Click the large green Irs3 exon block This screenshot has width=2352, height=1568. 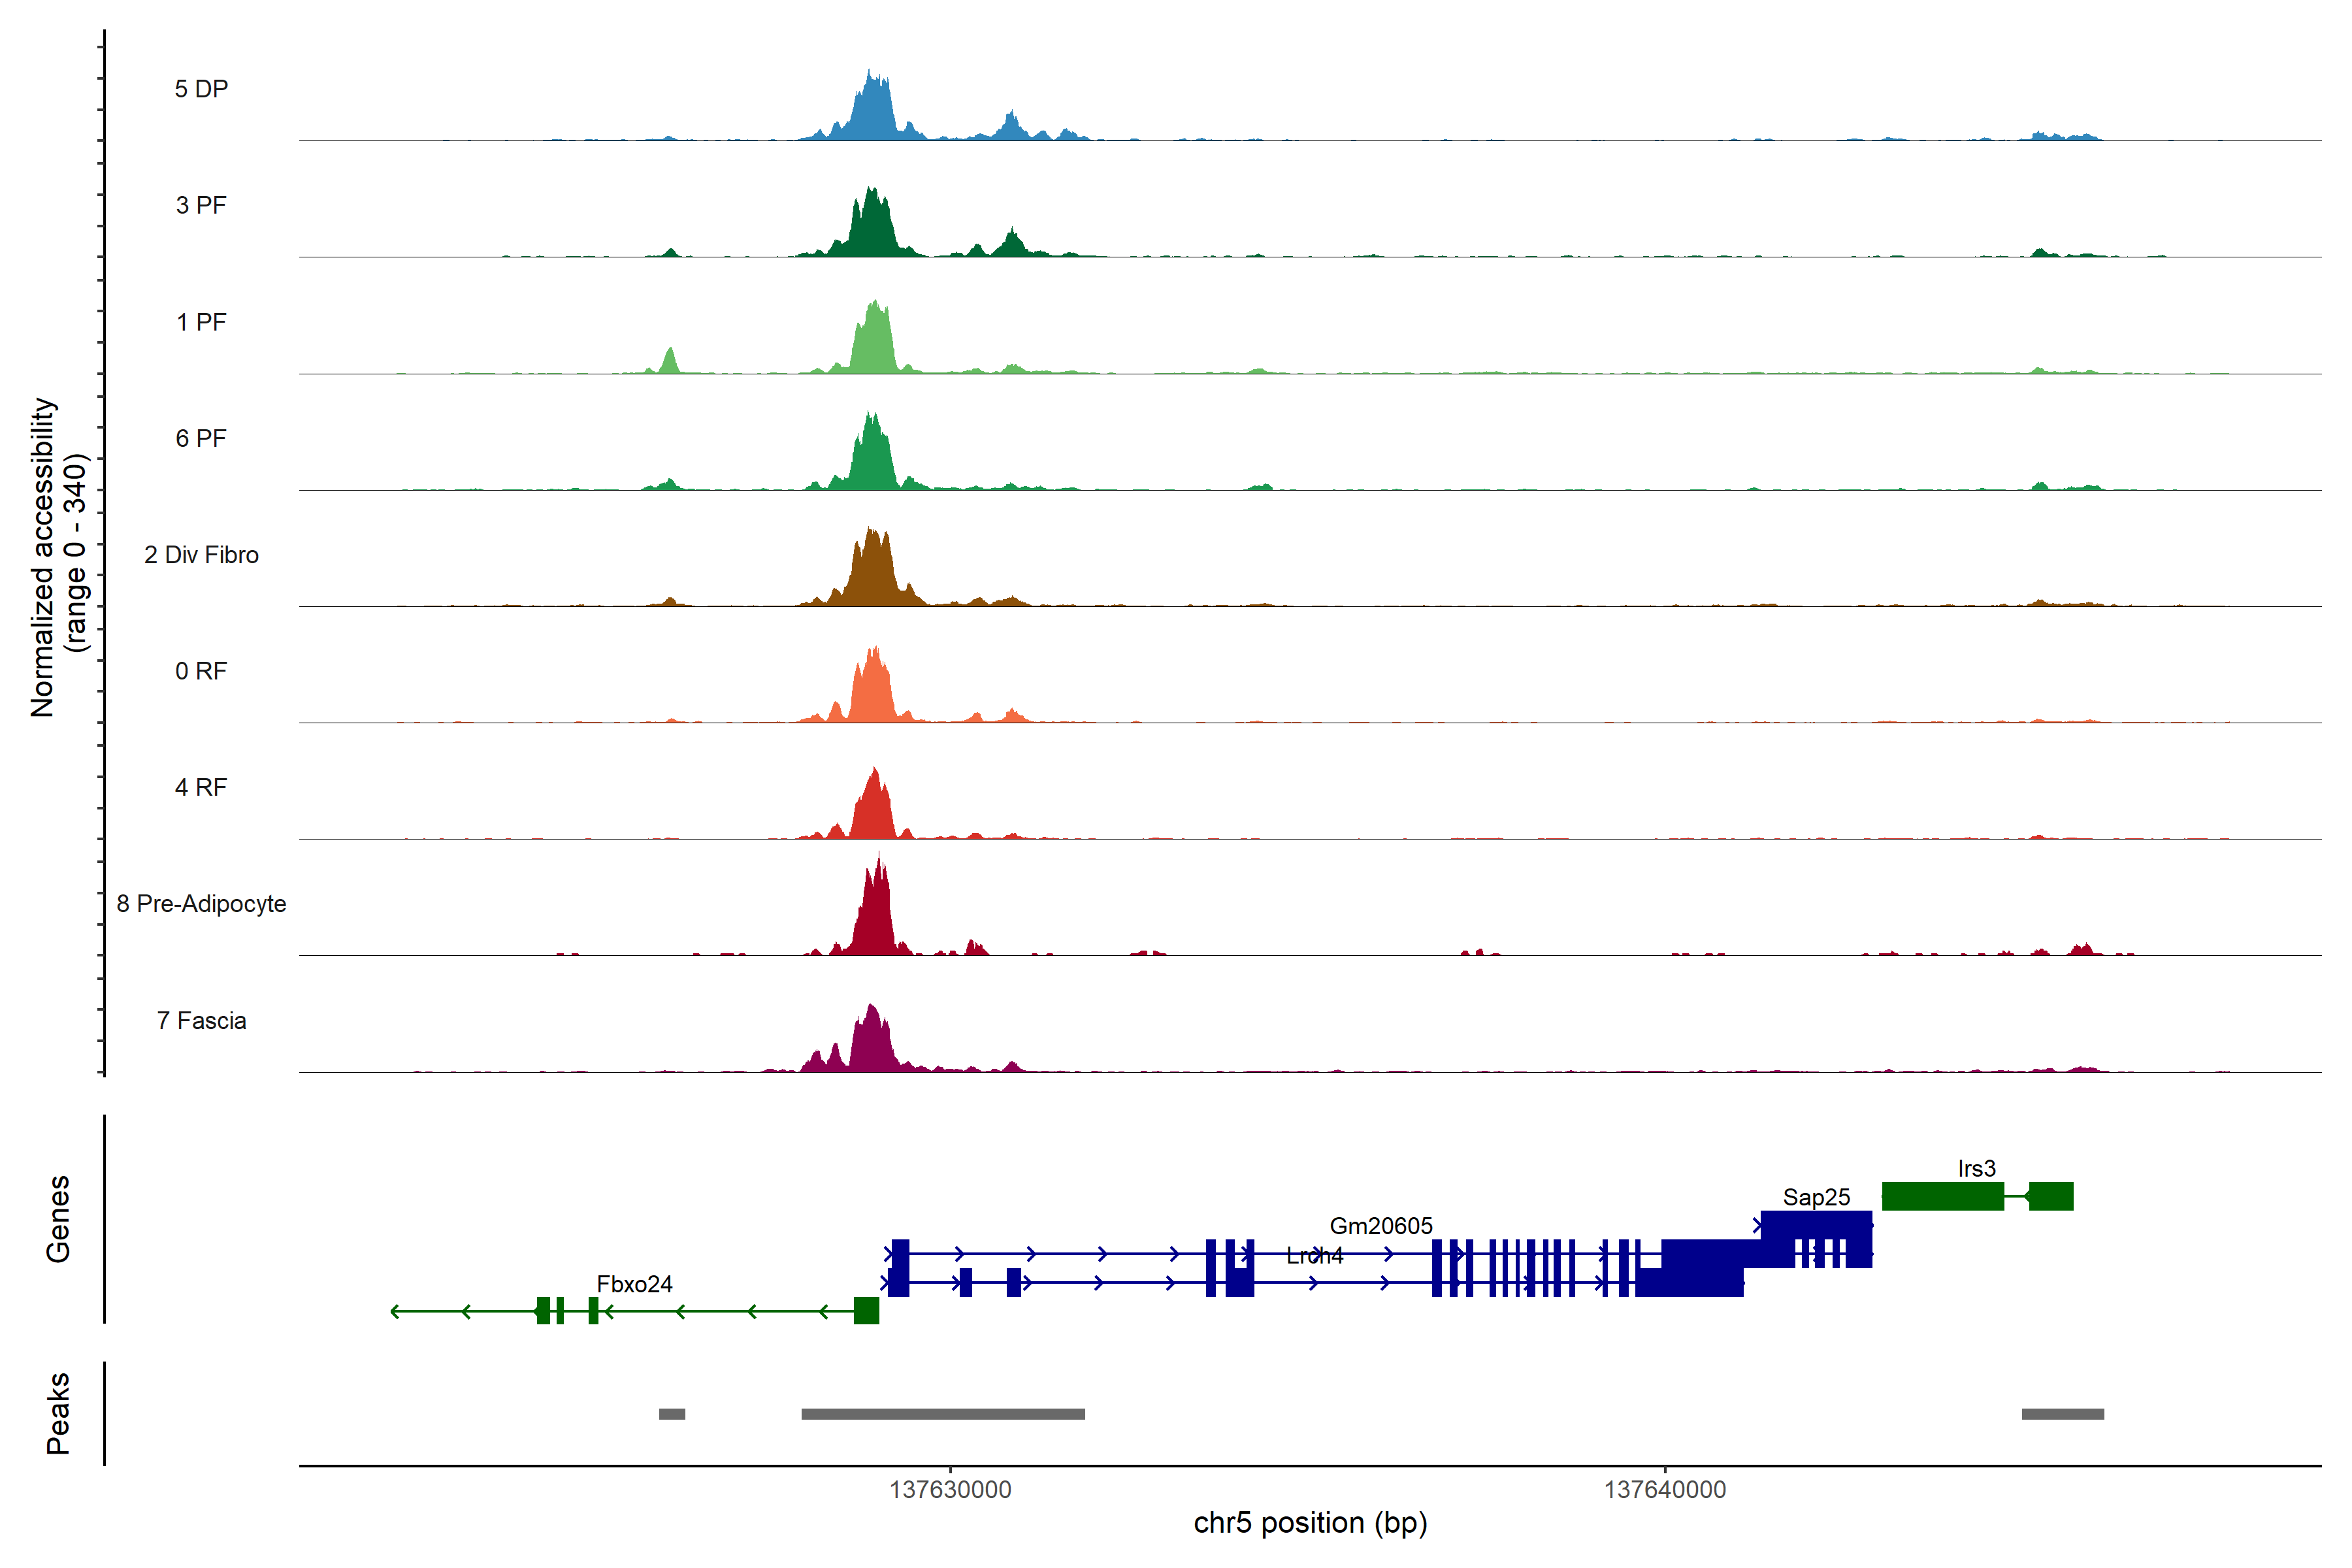point(1942,1196)
